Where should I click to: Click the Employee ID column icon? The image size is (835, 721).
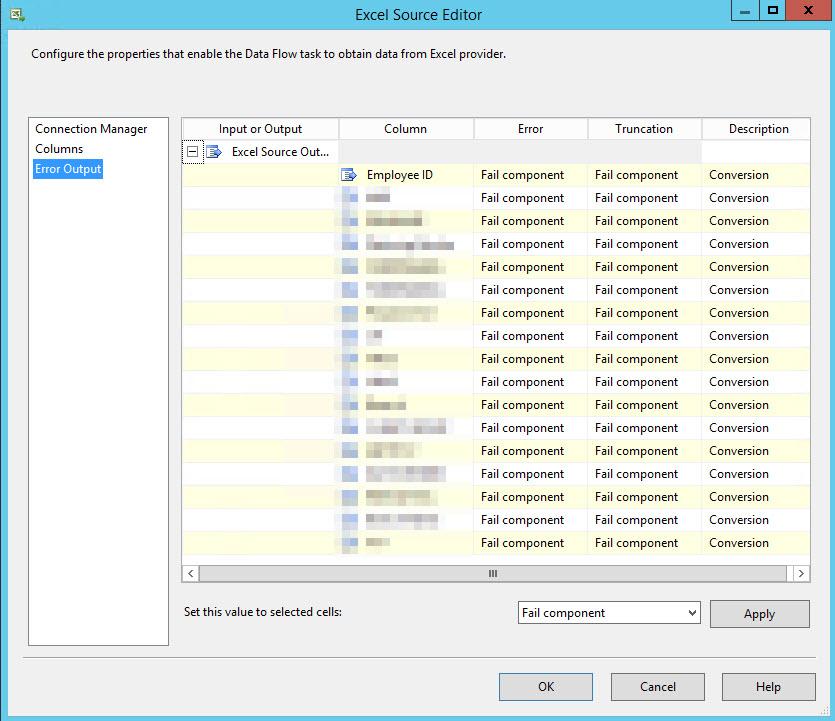pyautogui.click(x=349, y=175)
